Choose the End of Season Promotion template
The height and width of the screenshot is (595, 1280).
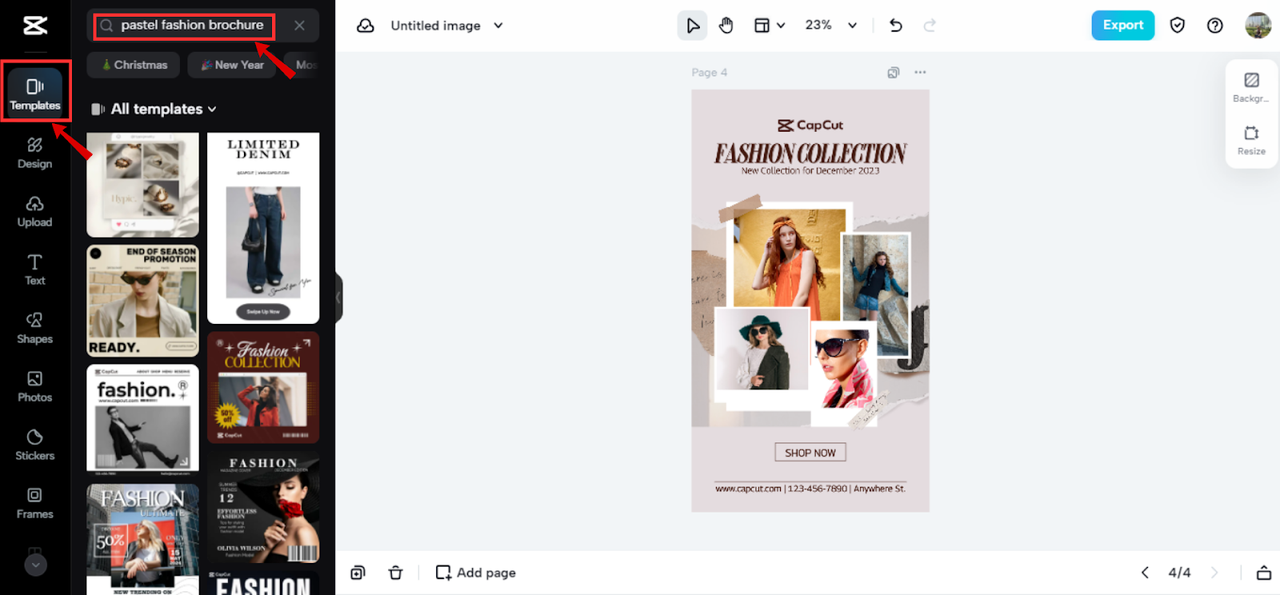(x=143, y=301)
